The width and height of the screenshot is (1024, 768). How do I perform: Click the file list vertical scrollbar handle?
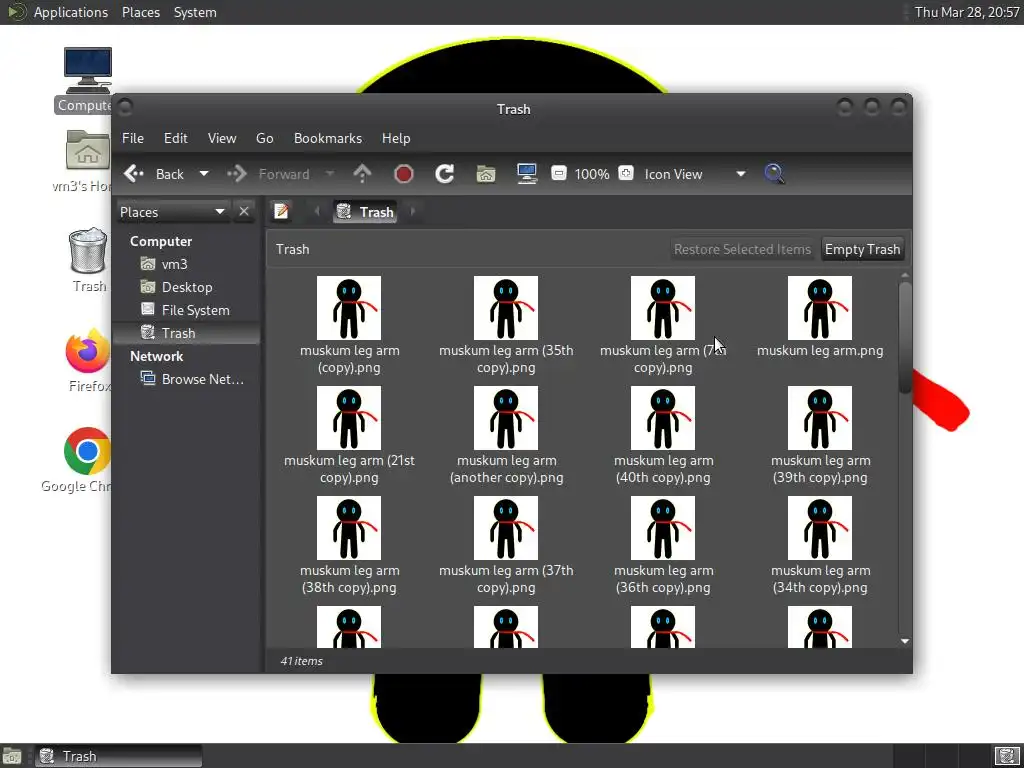coord(904,338)
